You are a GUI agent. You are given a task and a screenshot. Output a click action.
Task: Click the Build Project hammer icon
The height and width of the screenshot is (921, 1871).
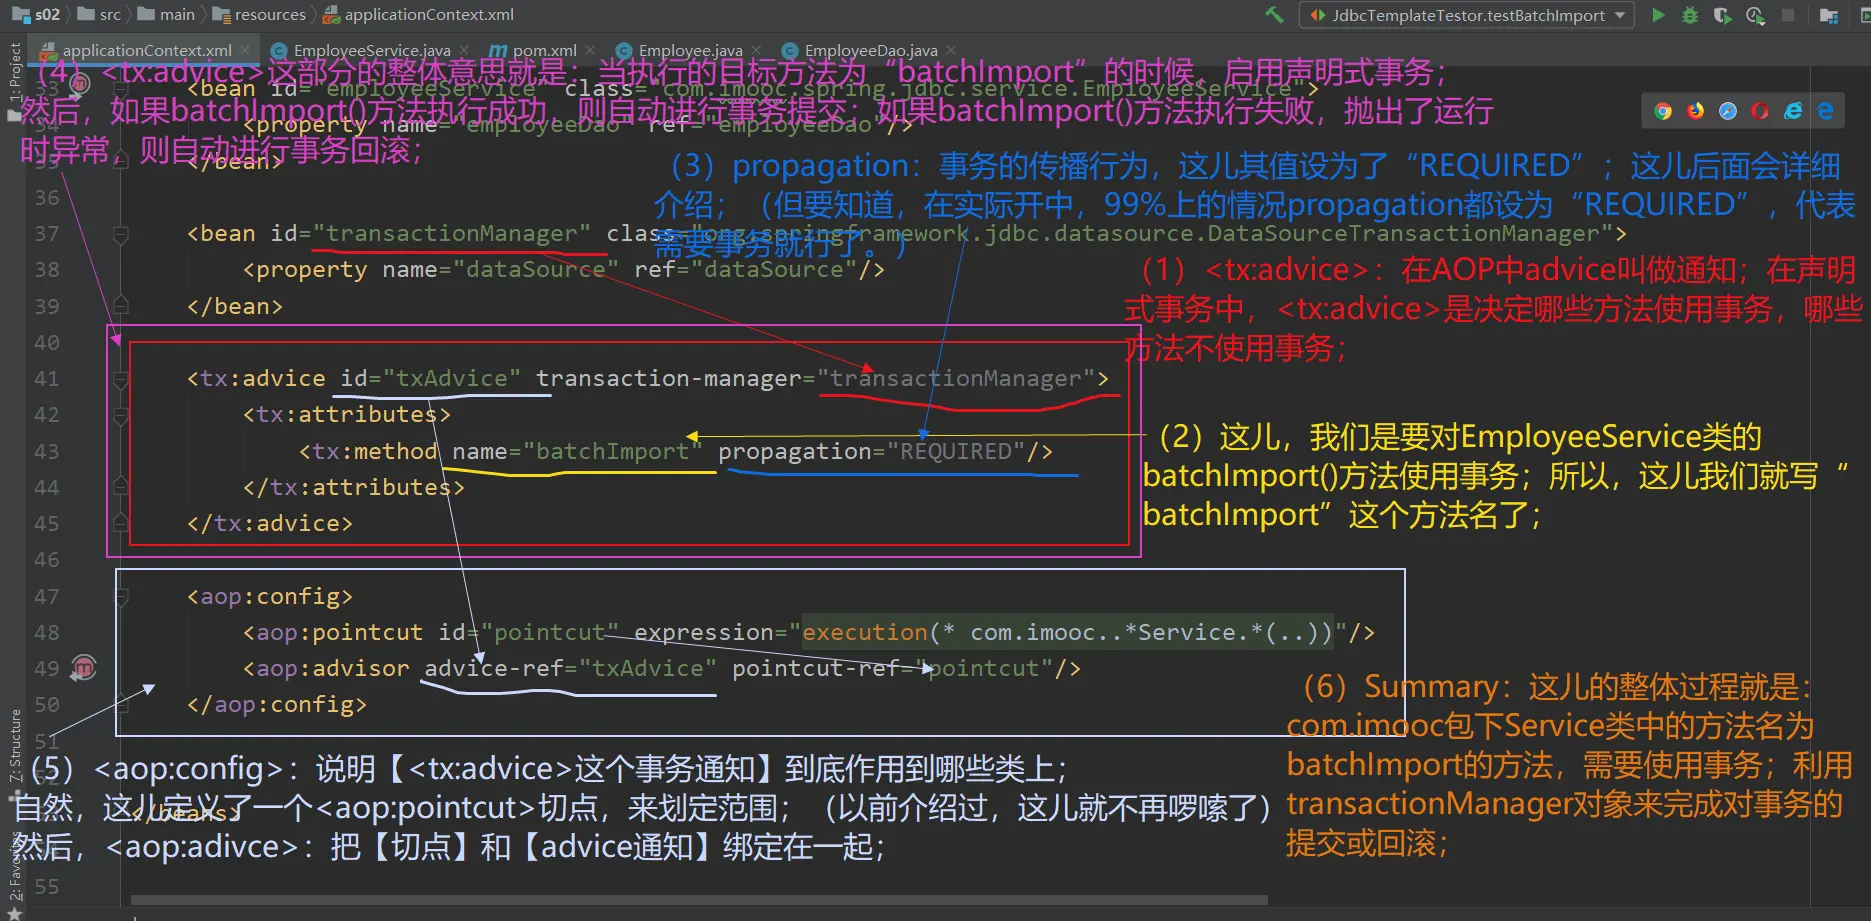[1274, 15]
